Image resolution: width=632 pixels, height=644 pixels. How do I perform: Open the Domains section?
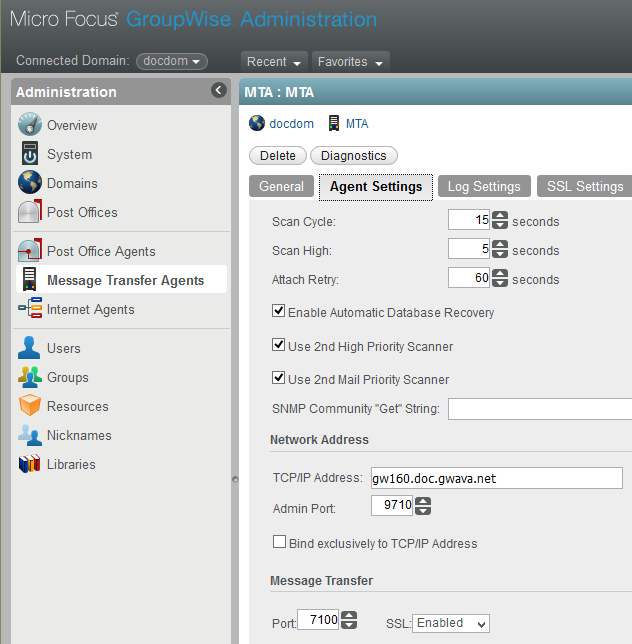72,183
